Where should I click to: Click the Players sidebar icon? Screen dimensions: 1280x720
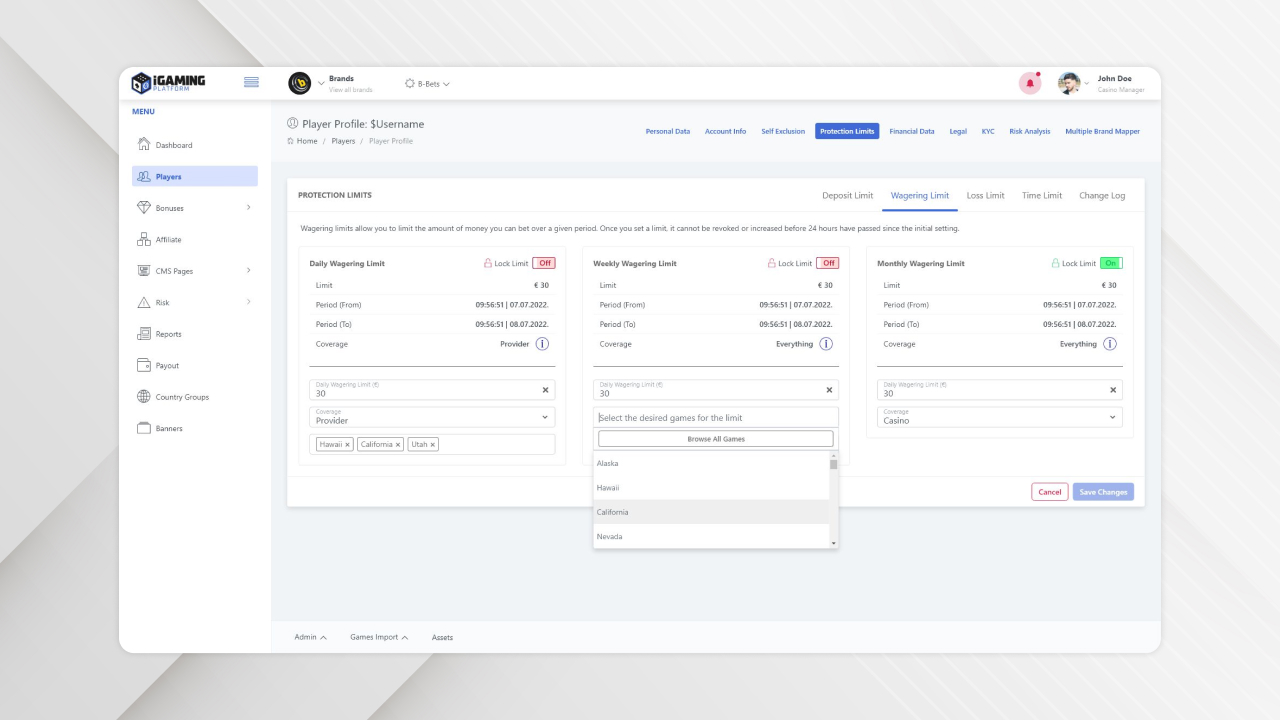(143, 176)
